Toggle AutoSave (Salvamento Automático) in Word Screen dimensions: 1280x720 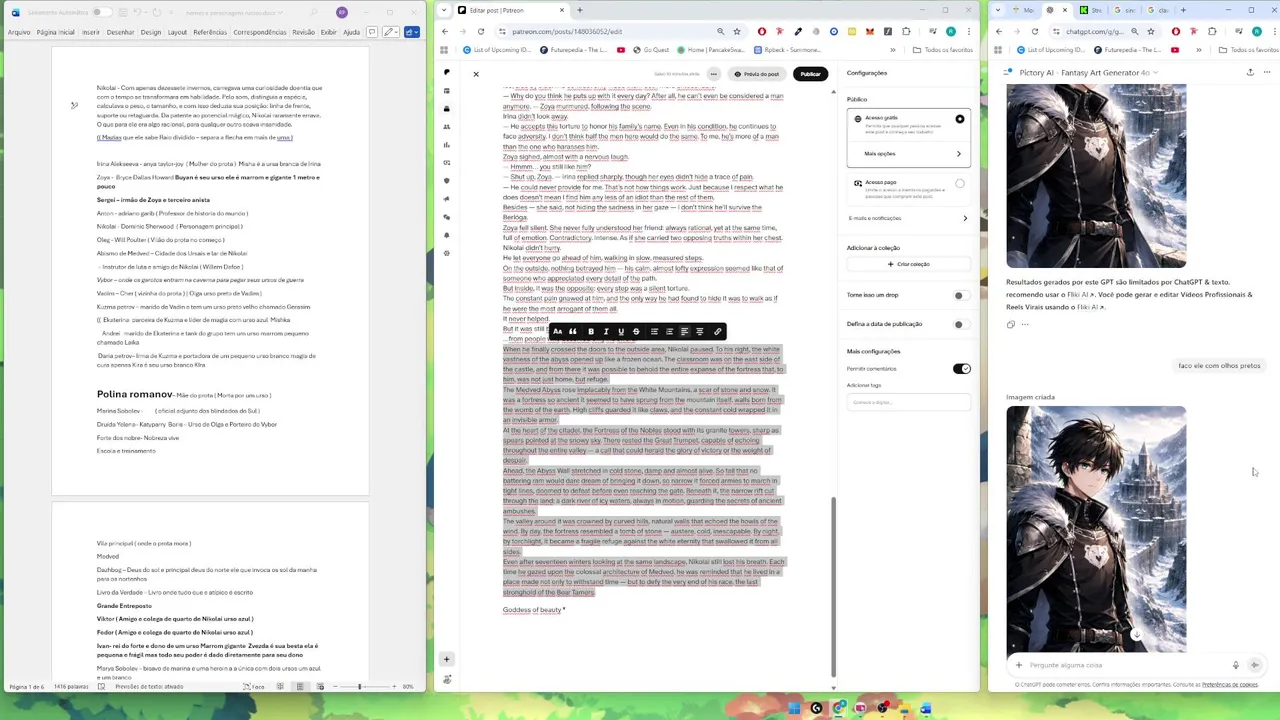pos(100,12)
